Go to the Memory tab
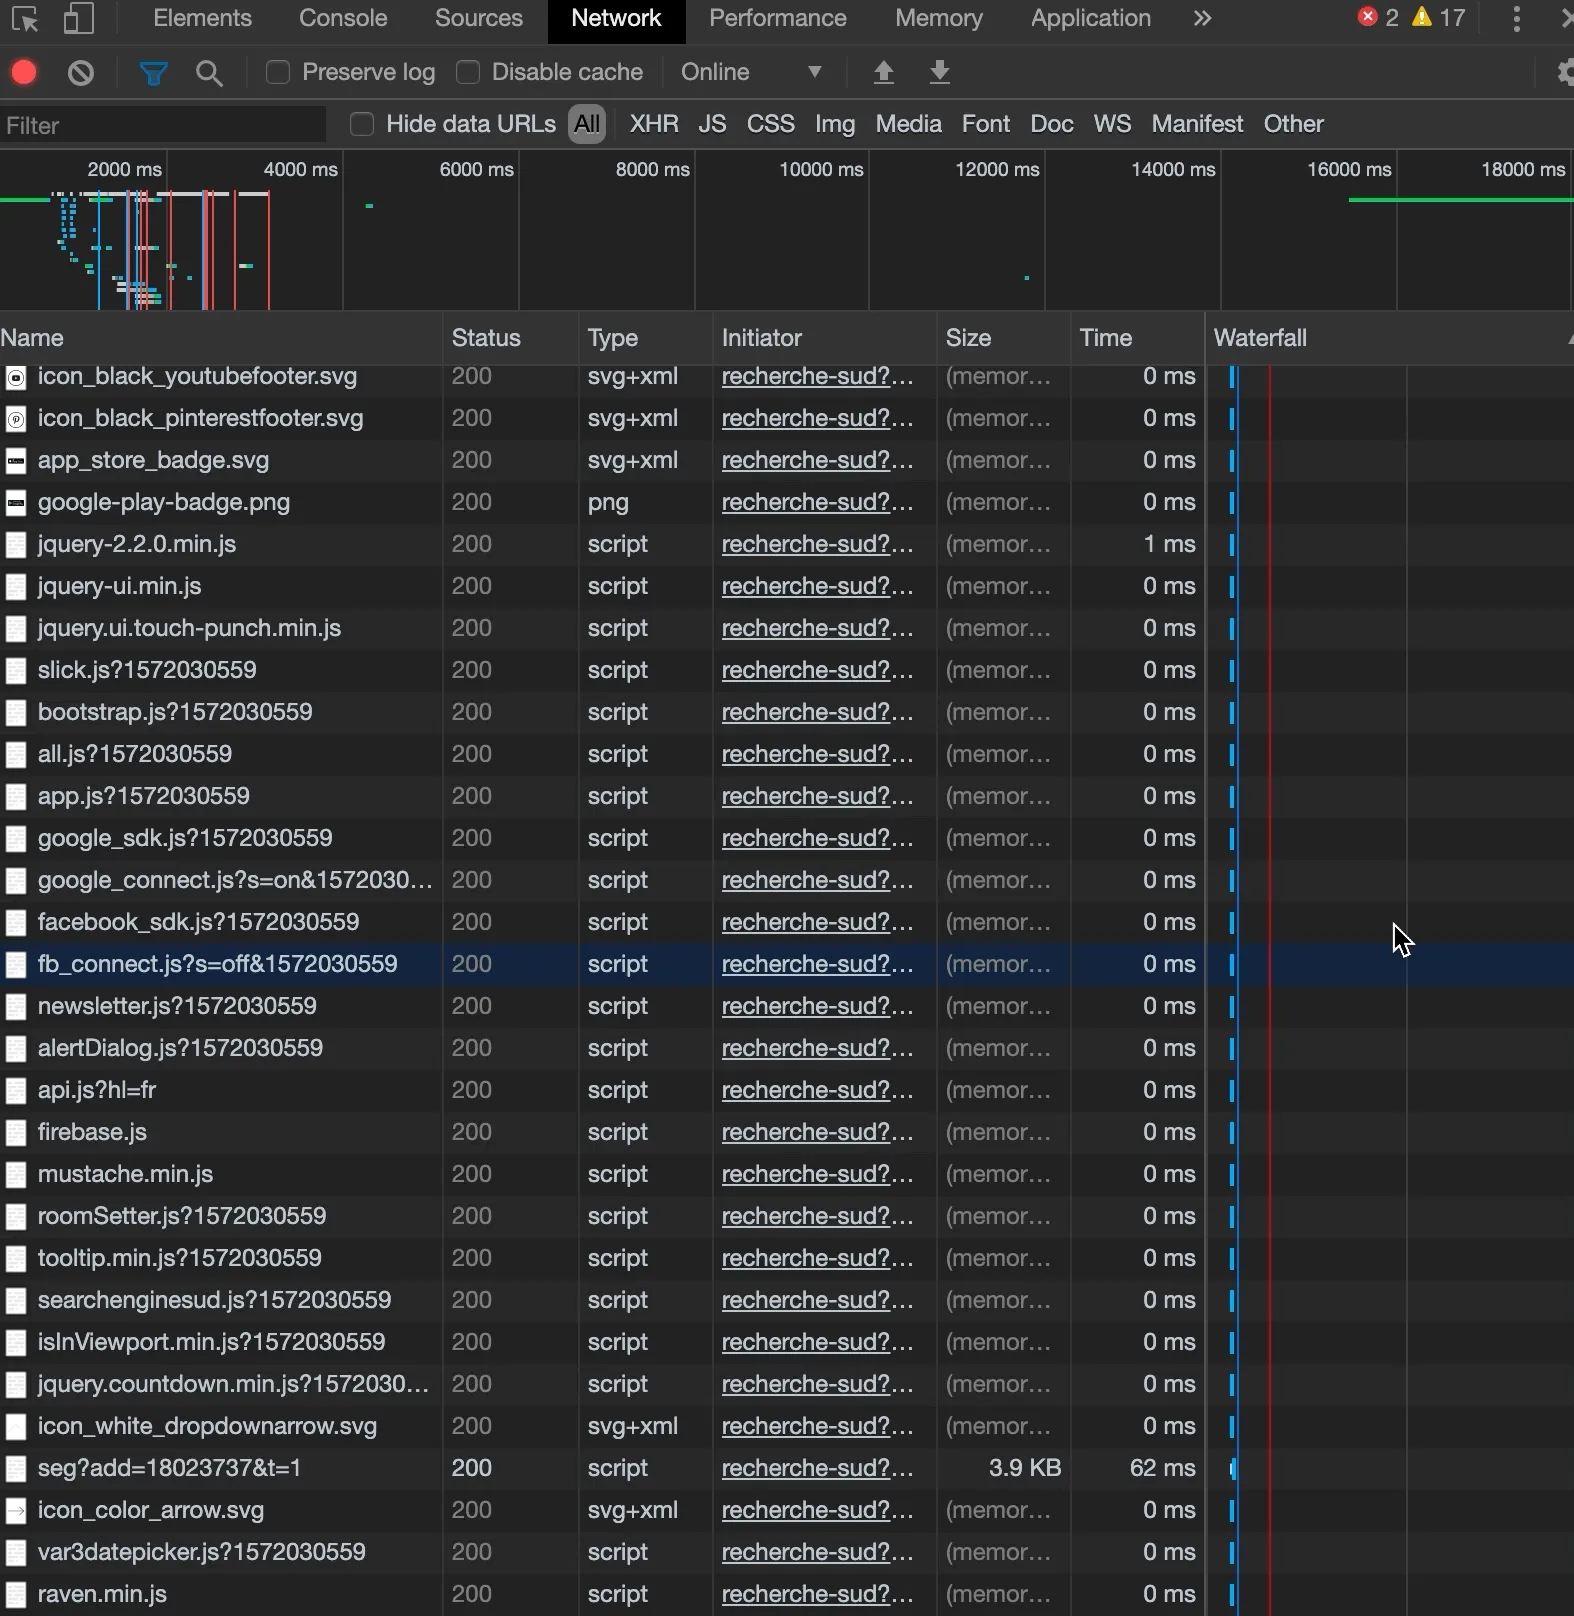1574x1616 pixels. point(939,18)
